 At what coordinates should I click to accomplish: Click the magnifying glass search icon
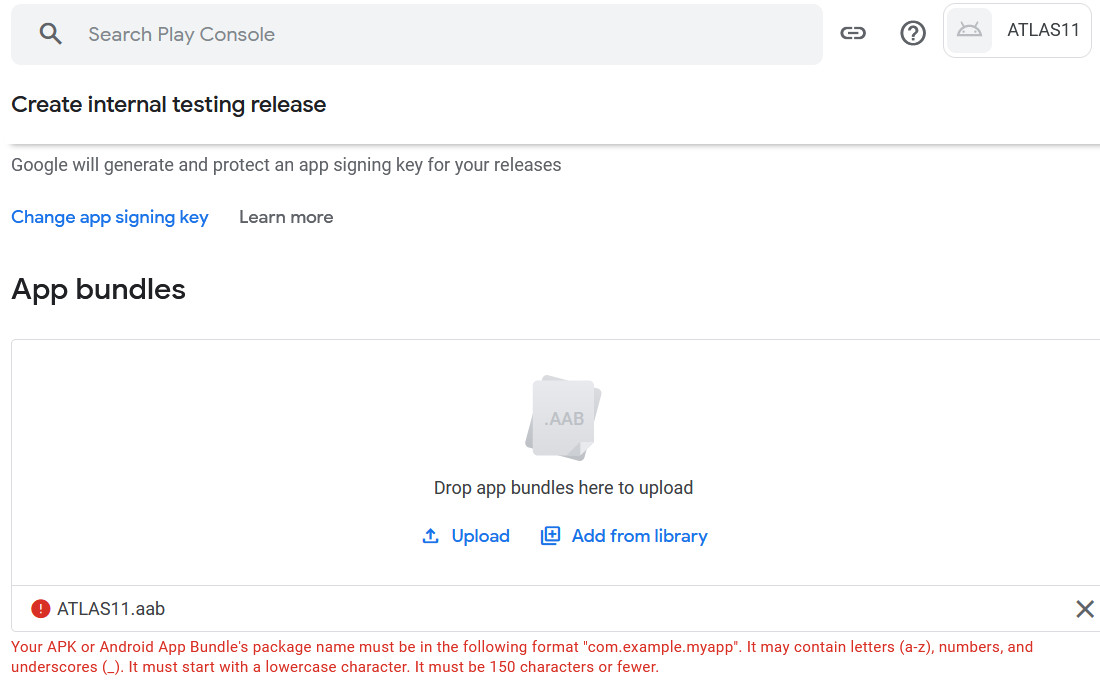point(50,34)
